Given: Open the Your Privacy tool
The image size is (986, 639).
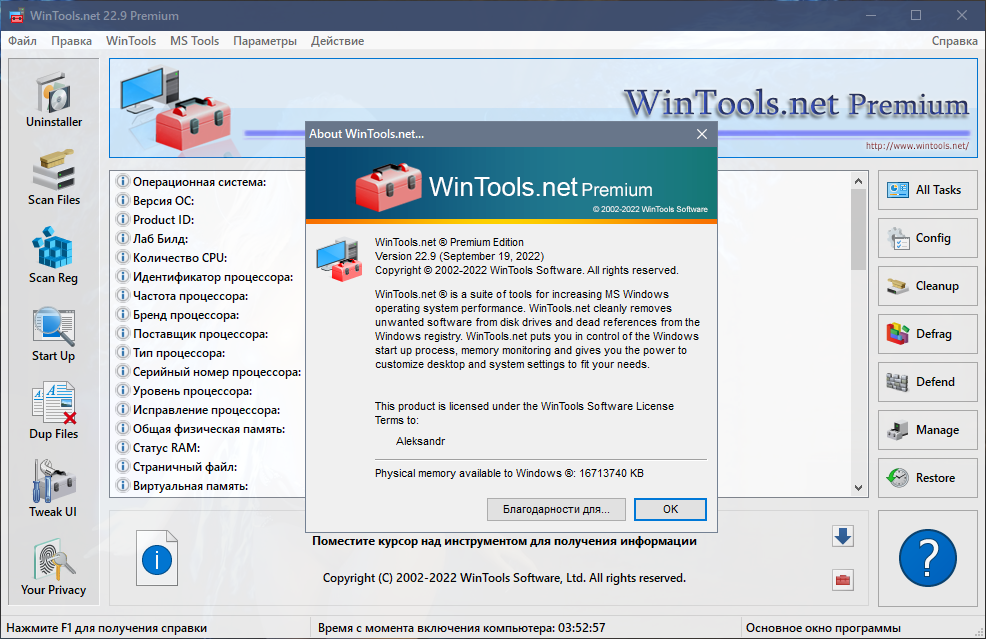Looking at the screenshot, I should (x=53, y=568).
